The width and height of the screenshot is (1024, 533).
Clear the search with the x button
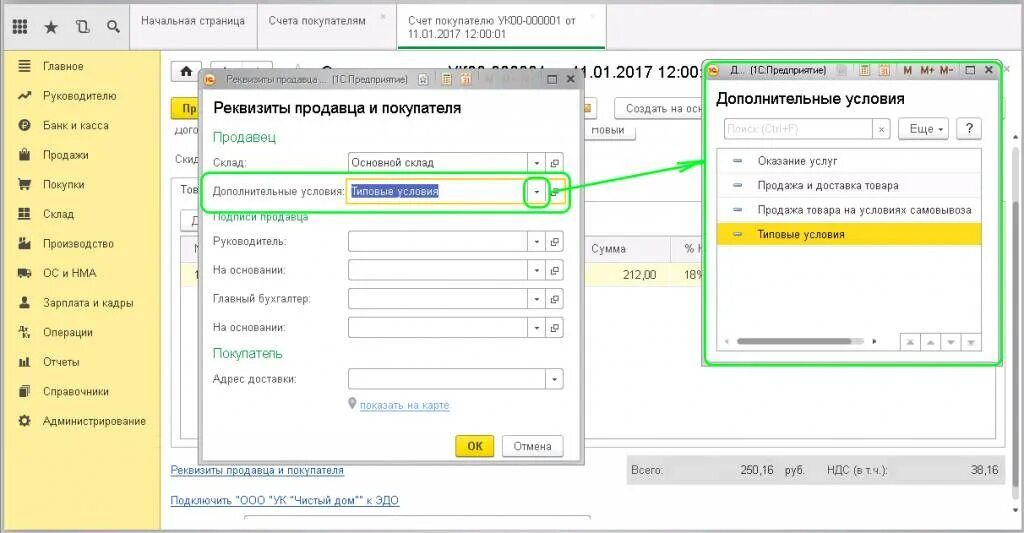coord(882,129)
